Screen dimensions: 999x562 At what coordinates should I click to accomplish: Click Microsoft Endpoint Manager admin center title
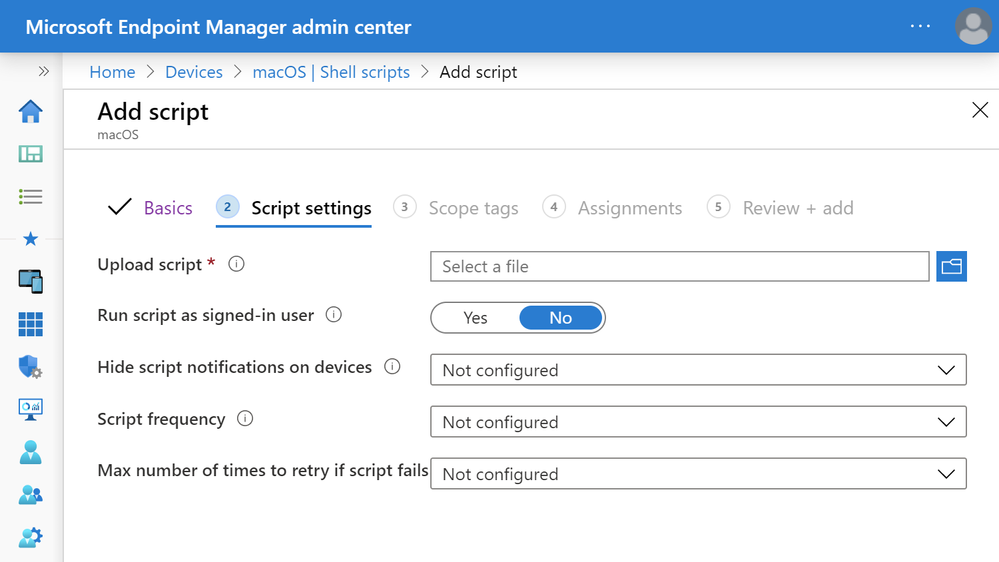(x=219, y=27)
